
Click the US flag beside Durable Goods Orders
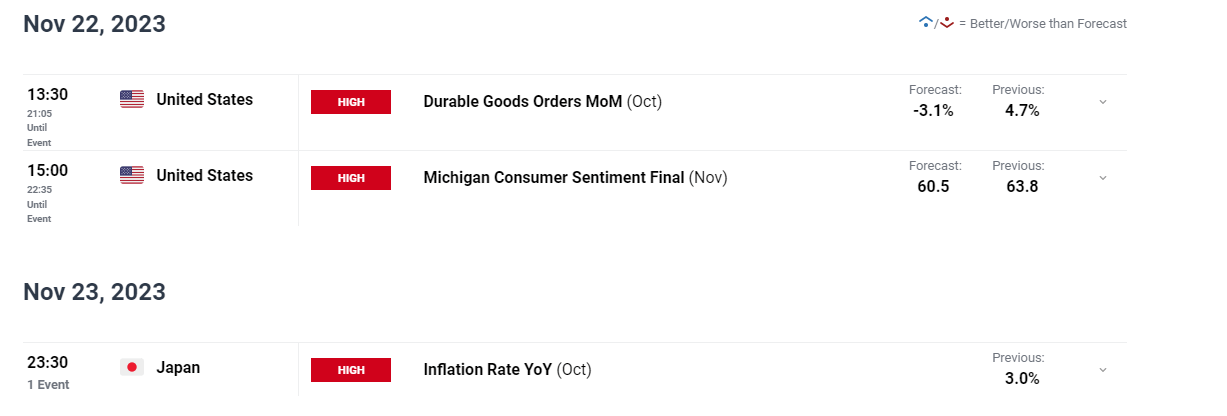point(132,99)
